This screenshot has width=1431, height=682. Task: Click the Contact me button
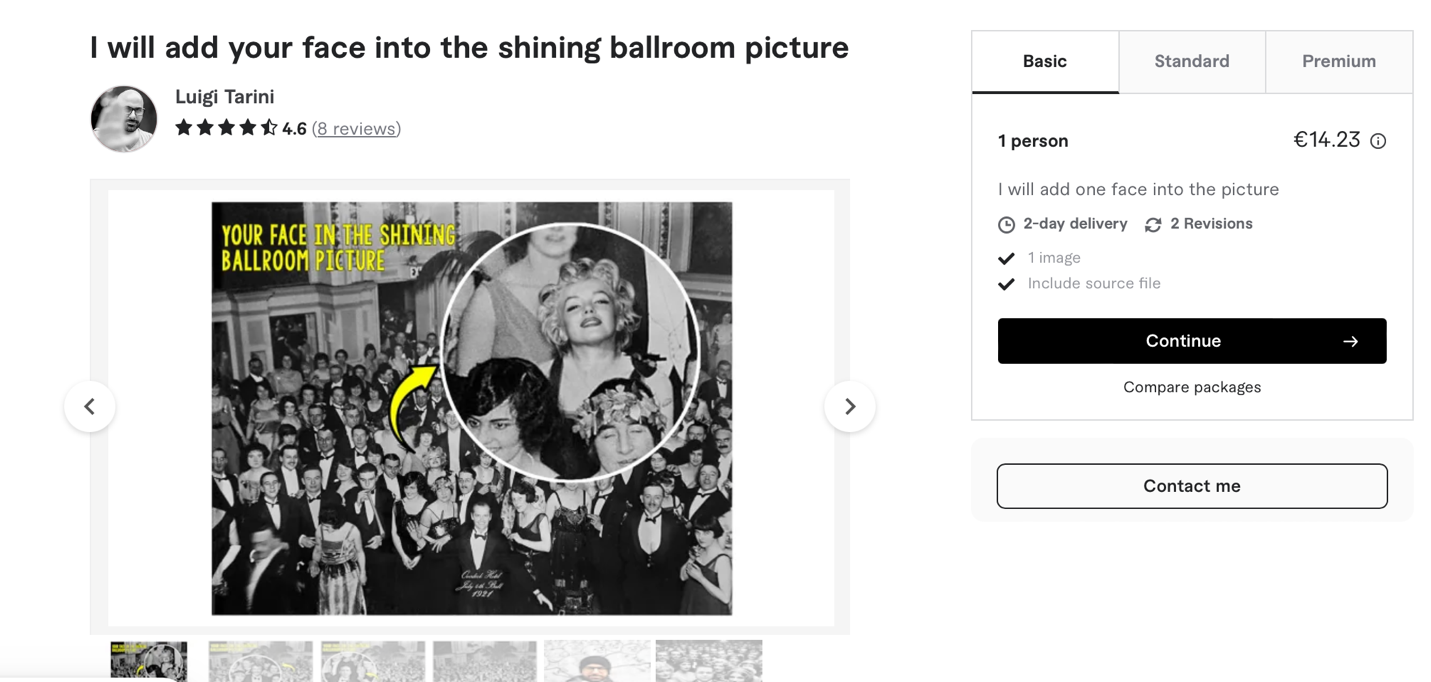tap(1191, 486)
